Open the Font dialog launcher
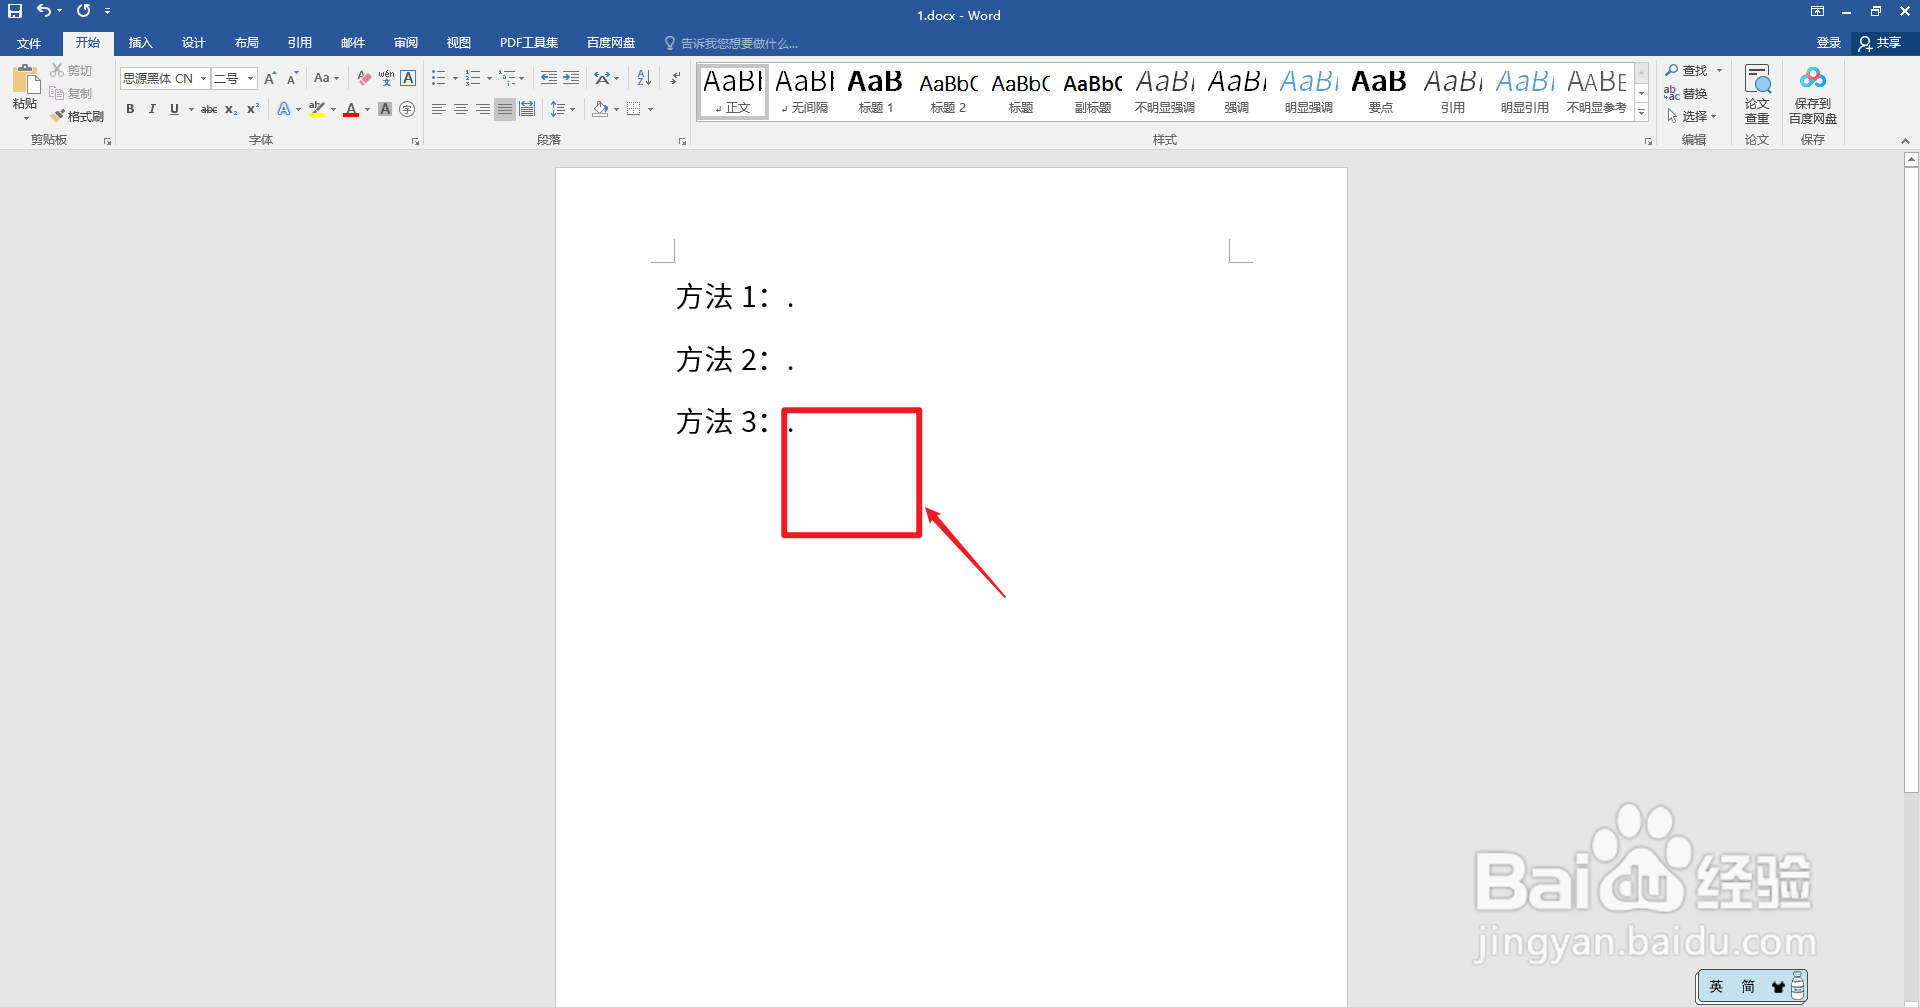 click(x=415, y=142)
